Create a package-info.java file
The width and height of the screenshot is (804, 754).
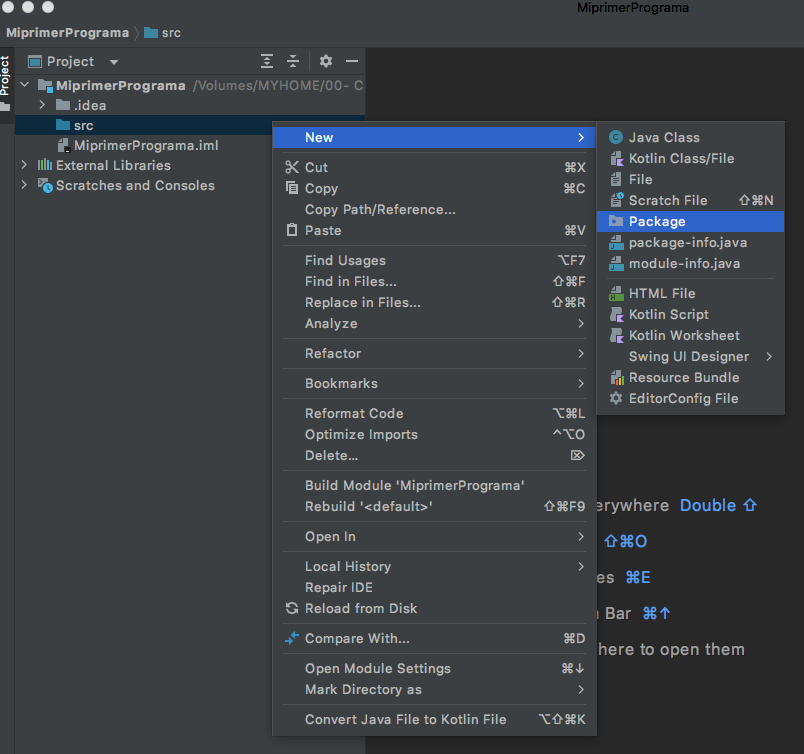pyautogui.click(x=691, y=243)
